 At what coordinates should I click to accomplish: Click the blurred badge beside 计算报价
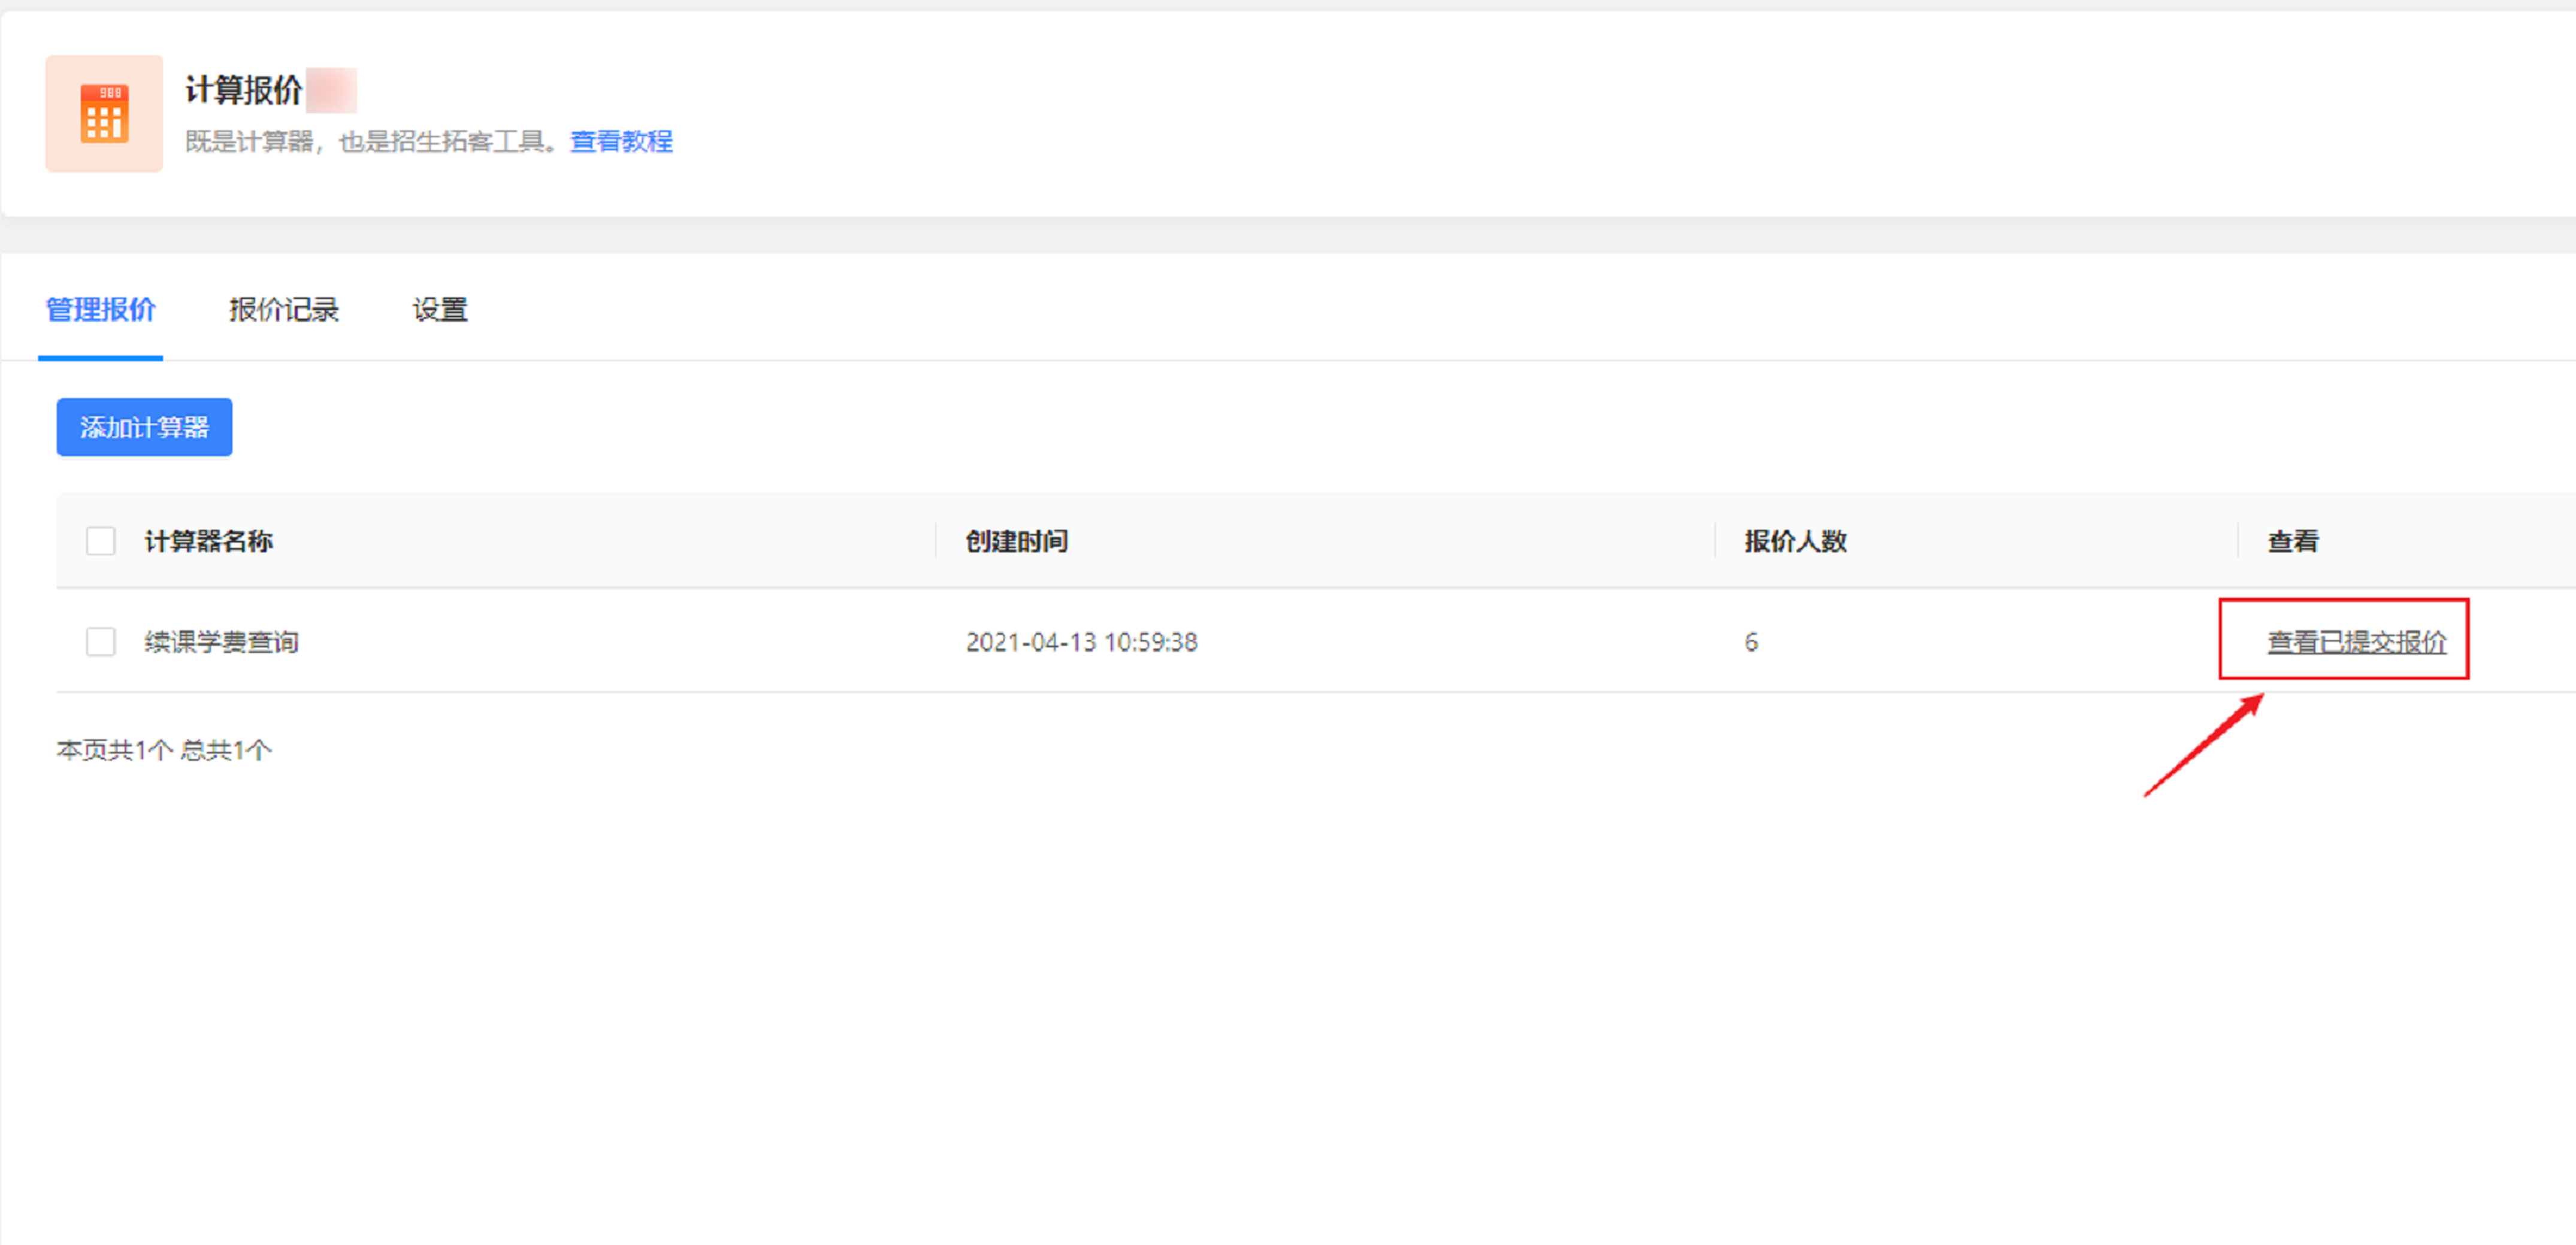click(331, 90)
